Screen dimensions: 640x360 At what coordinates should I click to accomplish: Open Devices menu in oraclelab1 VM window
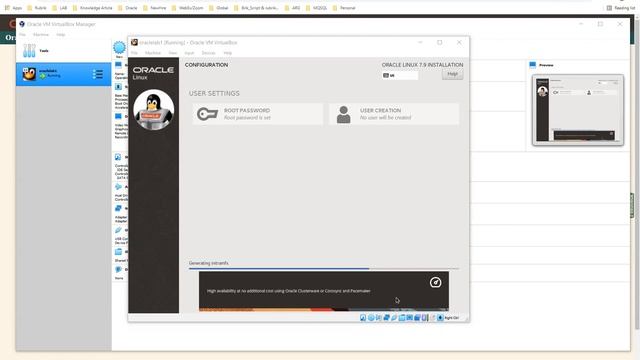pyautogui.click(x=208, y=53)
